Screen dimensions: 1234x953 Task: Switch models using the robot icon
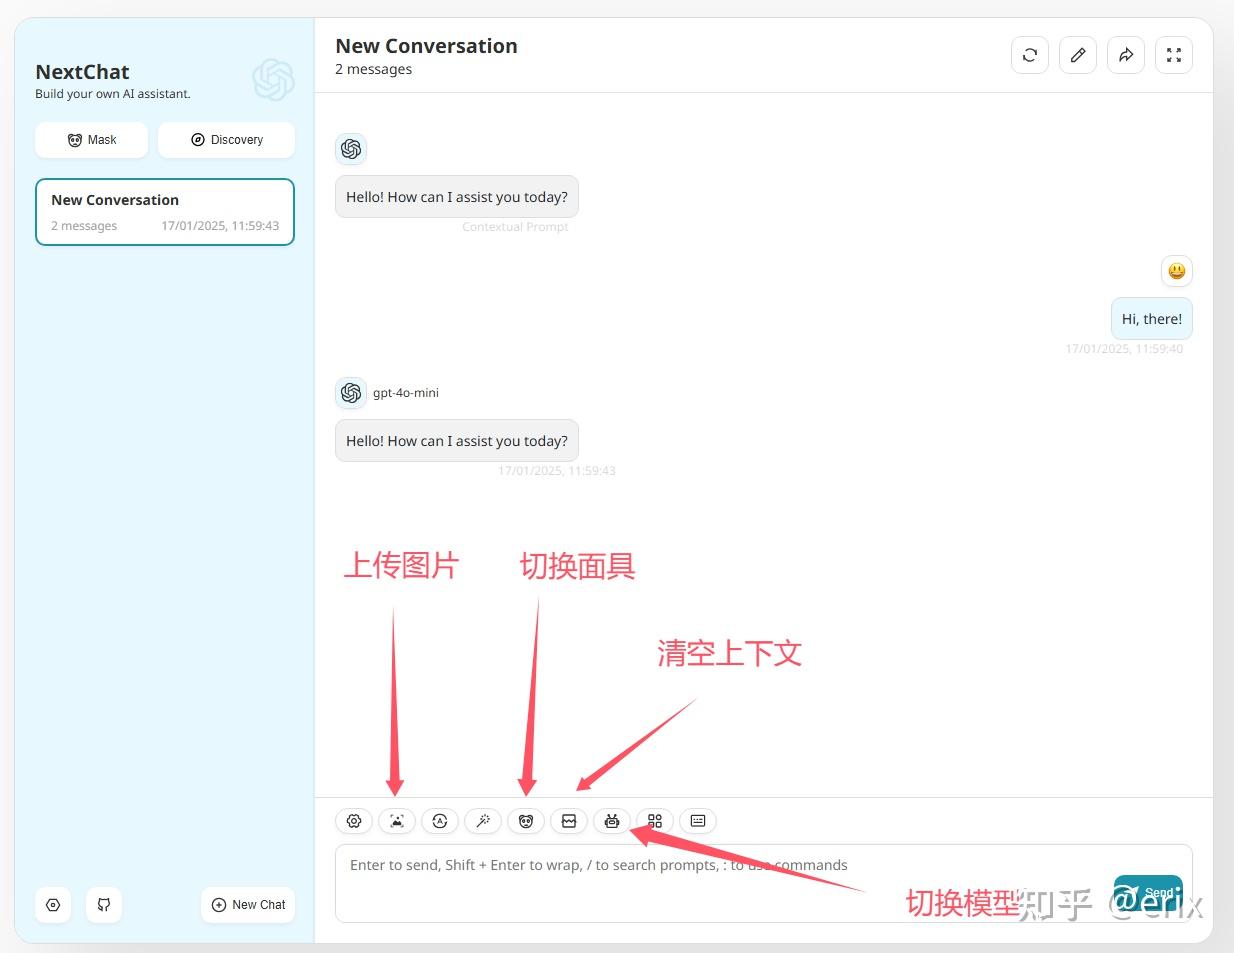coord(612,820)
